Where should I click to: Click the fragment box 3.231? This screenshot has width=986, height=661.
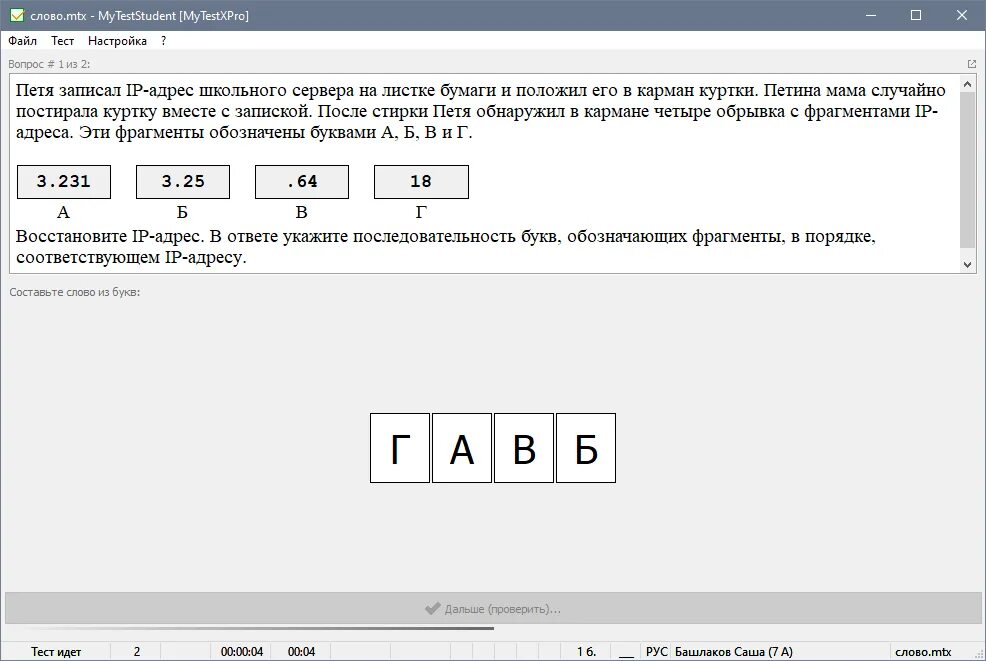pyautogui.click(x=64, y=182)
